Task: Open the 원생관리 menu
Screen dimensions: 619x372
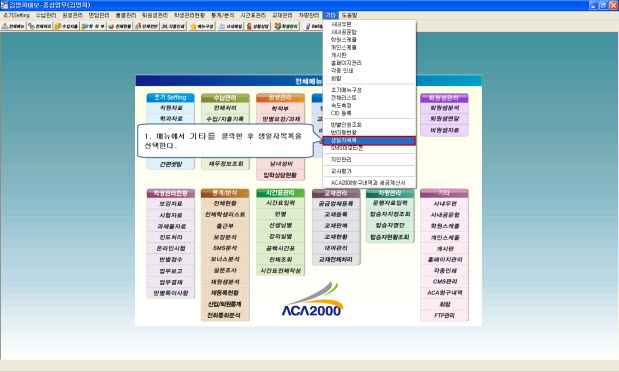Action: point(72,15)
